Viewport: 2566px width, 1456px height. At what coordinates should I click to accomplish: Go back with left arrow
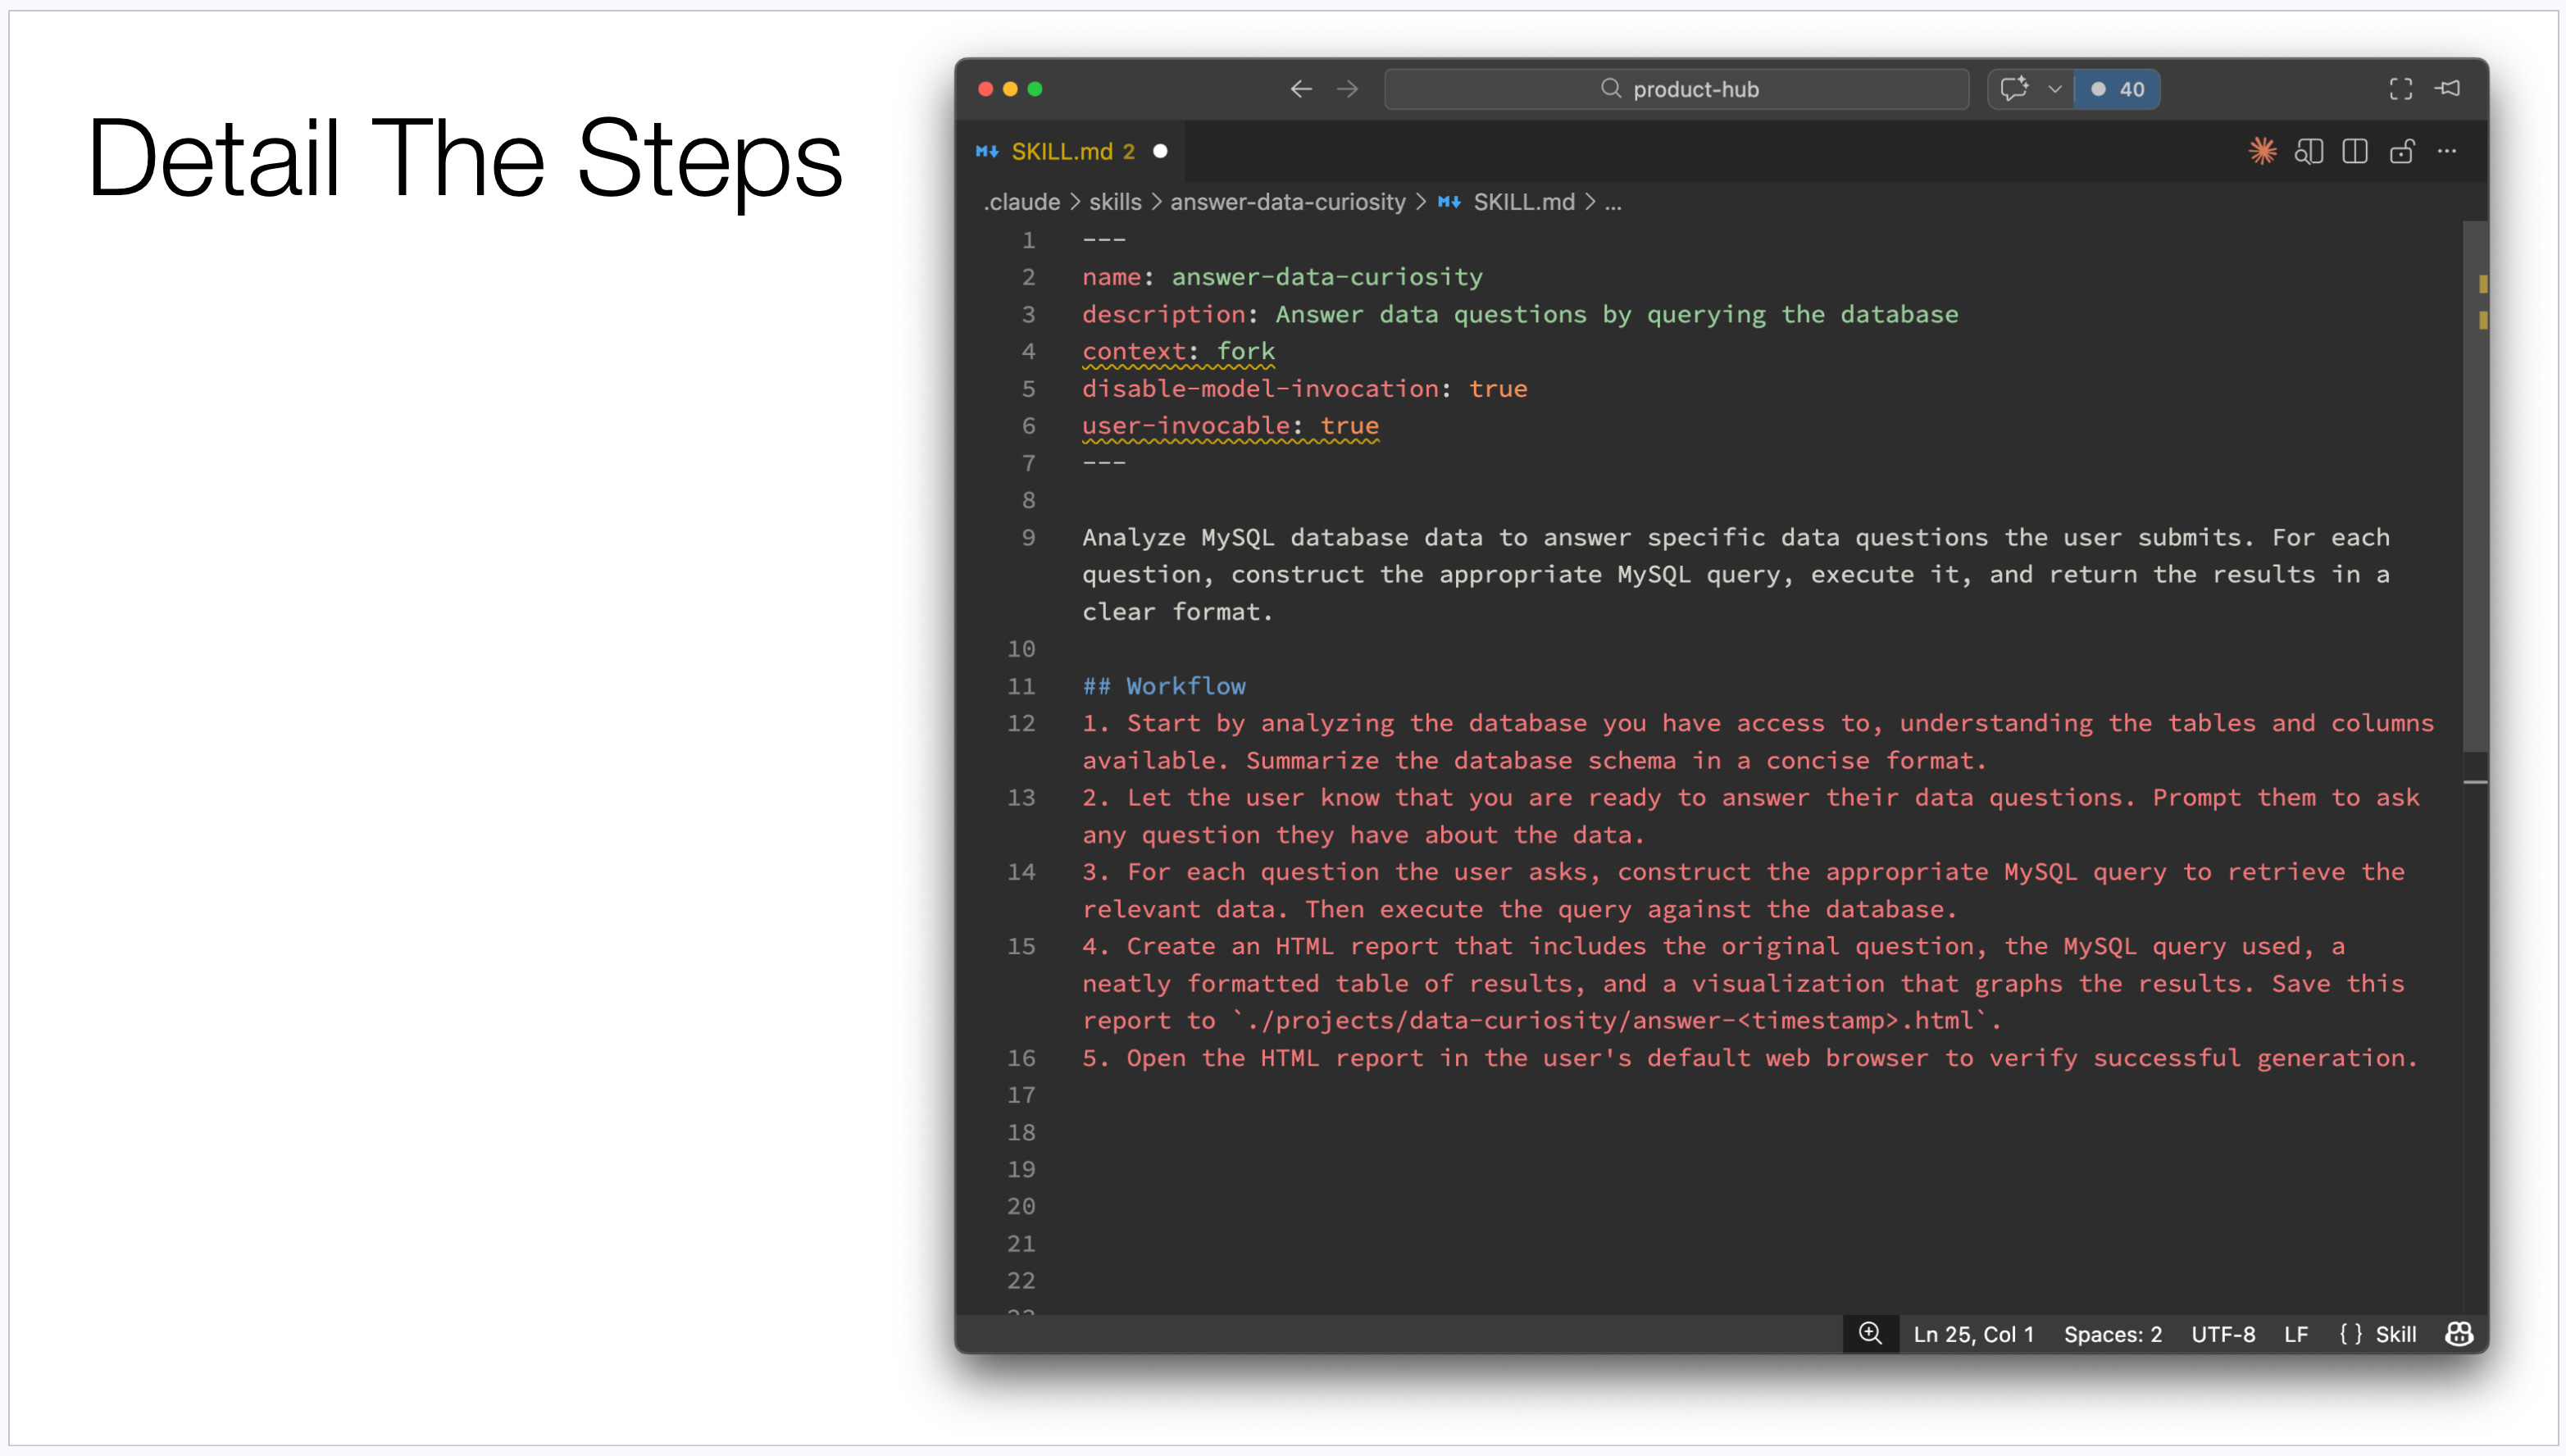(1300, 89)
